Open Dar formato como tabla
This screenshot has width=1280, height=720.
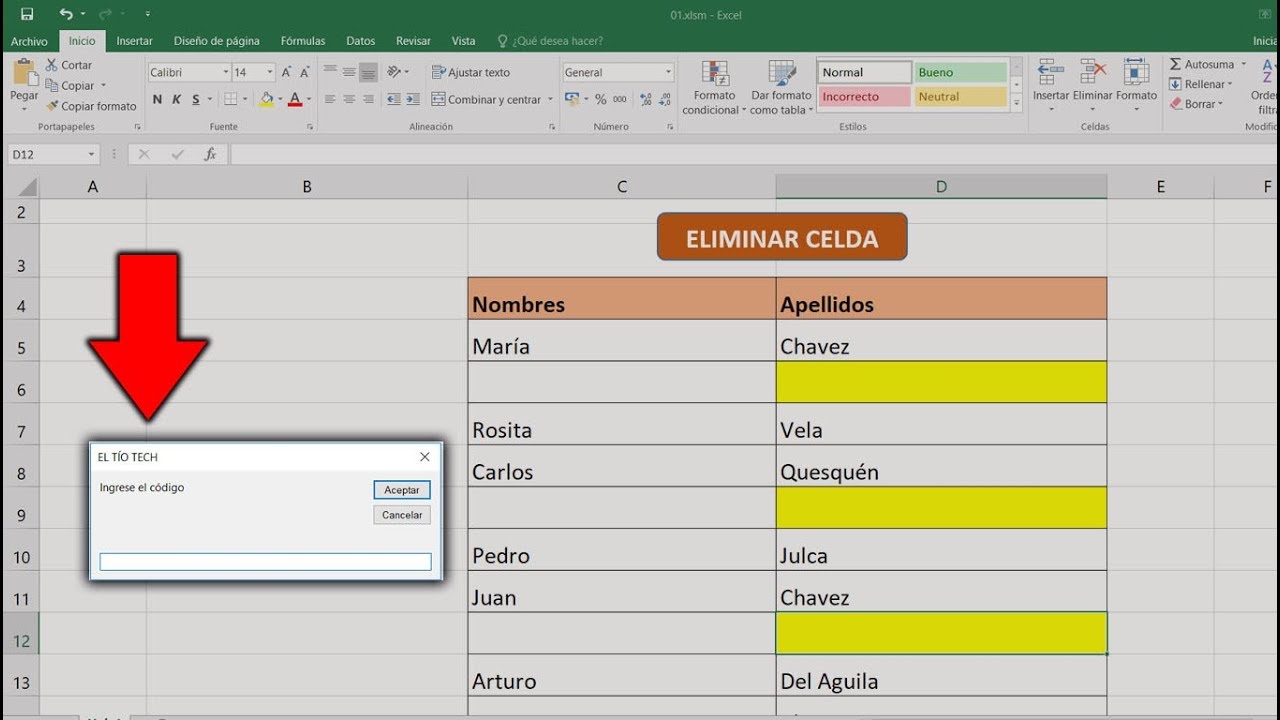(781, 88)
